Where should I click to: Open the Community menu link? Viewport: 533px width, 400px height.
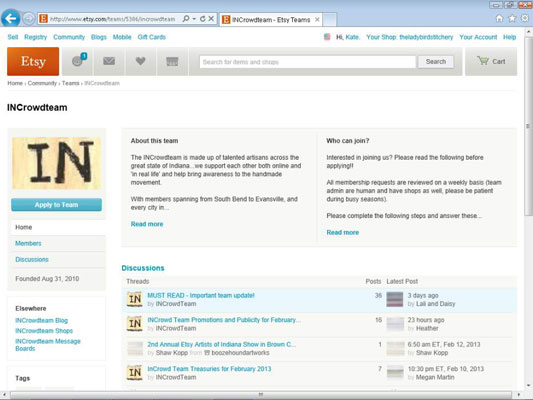(69, 37)
